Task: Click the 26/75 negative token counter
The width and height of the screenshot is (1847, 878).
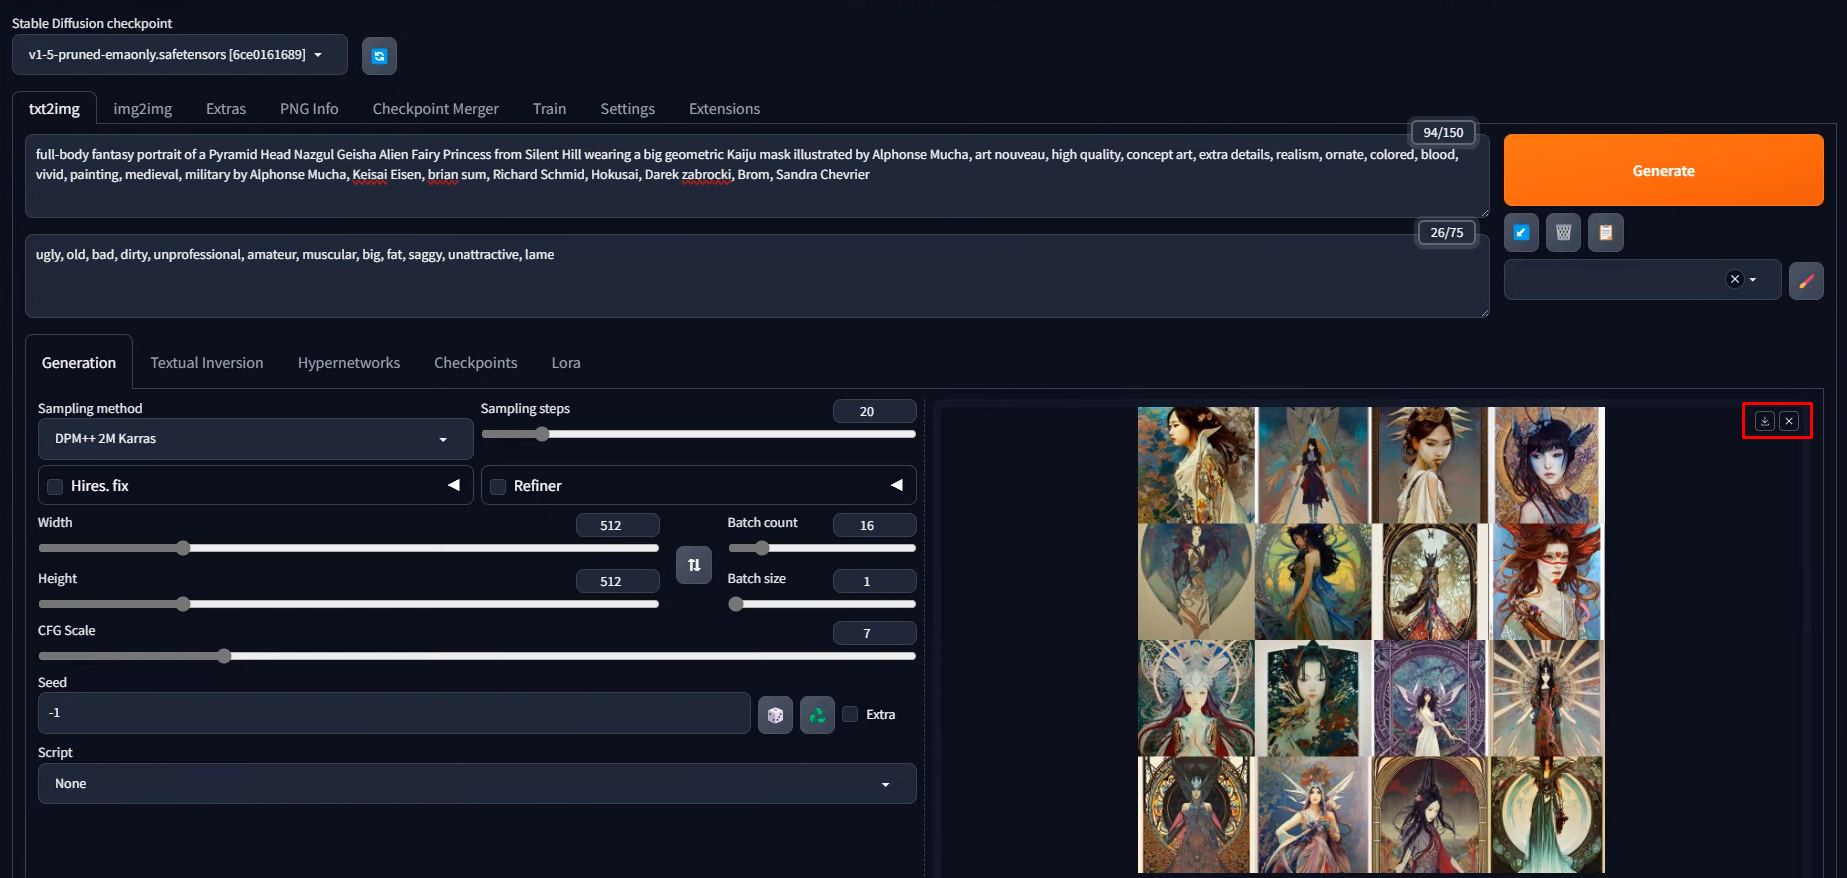Action: pos(1446,232)
